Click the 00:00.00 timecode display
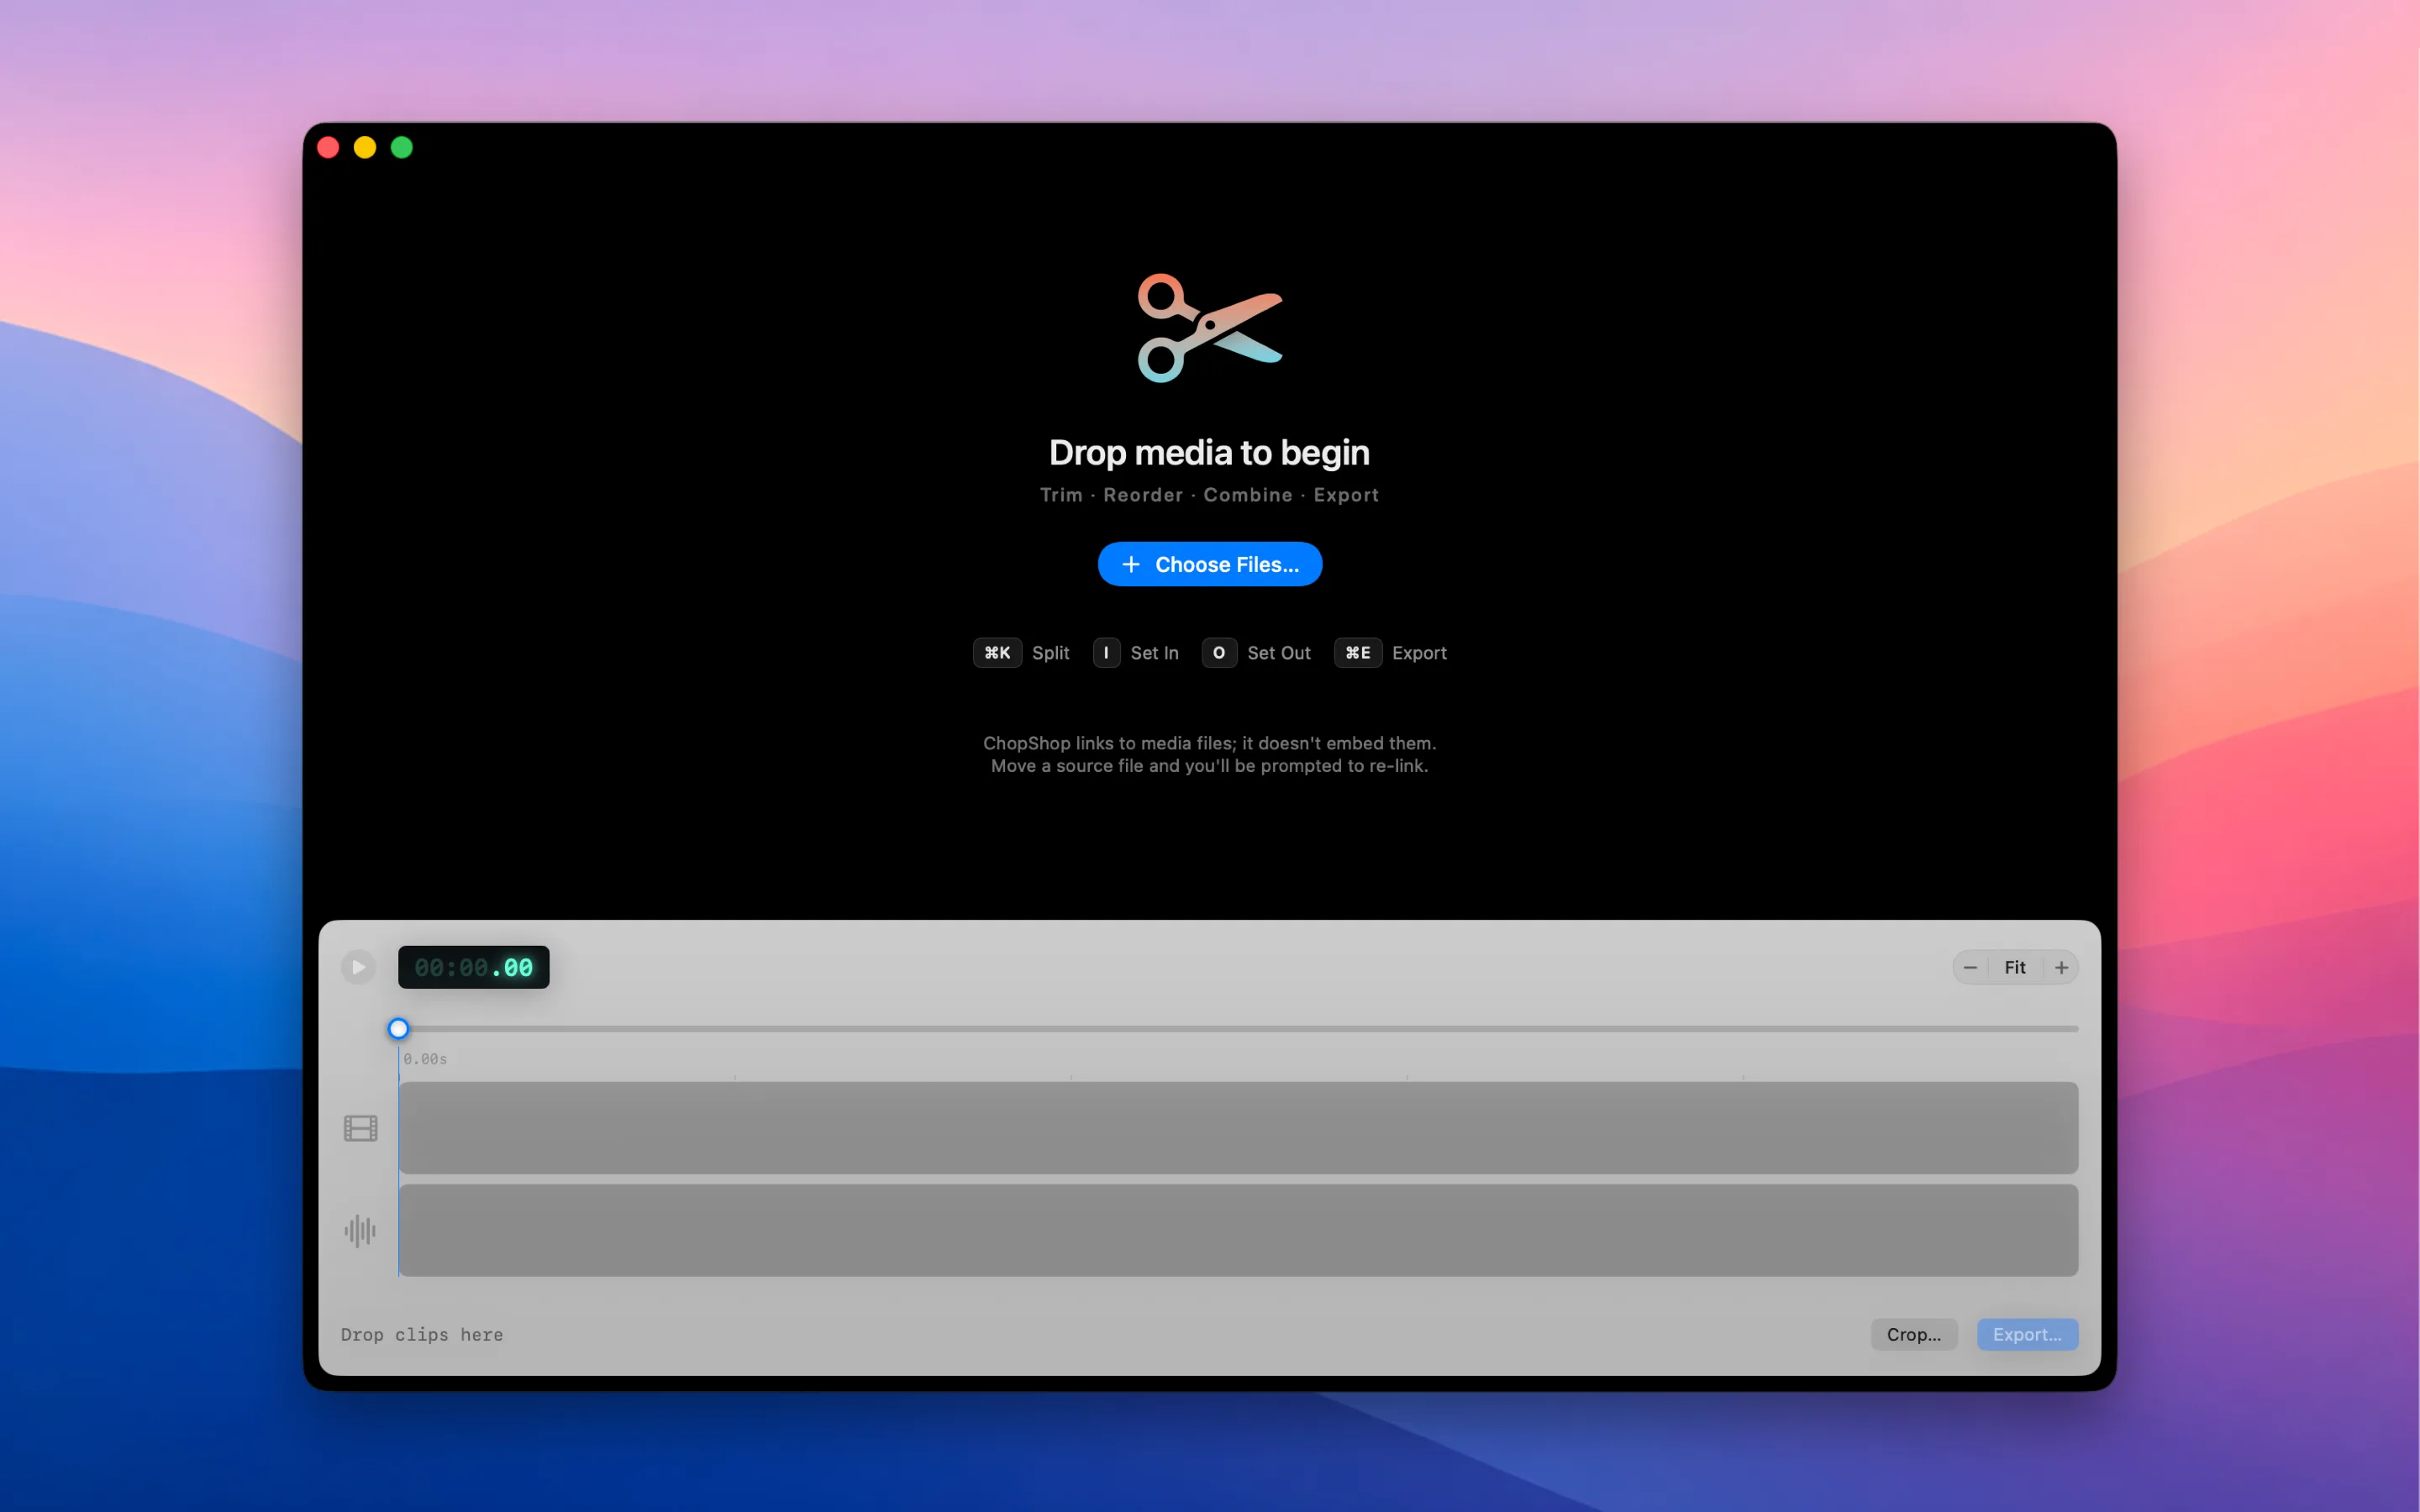The image size is (2420, 1512). 473,967
